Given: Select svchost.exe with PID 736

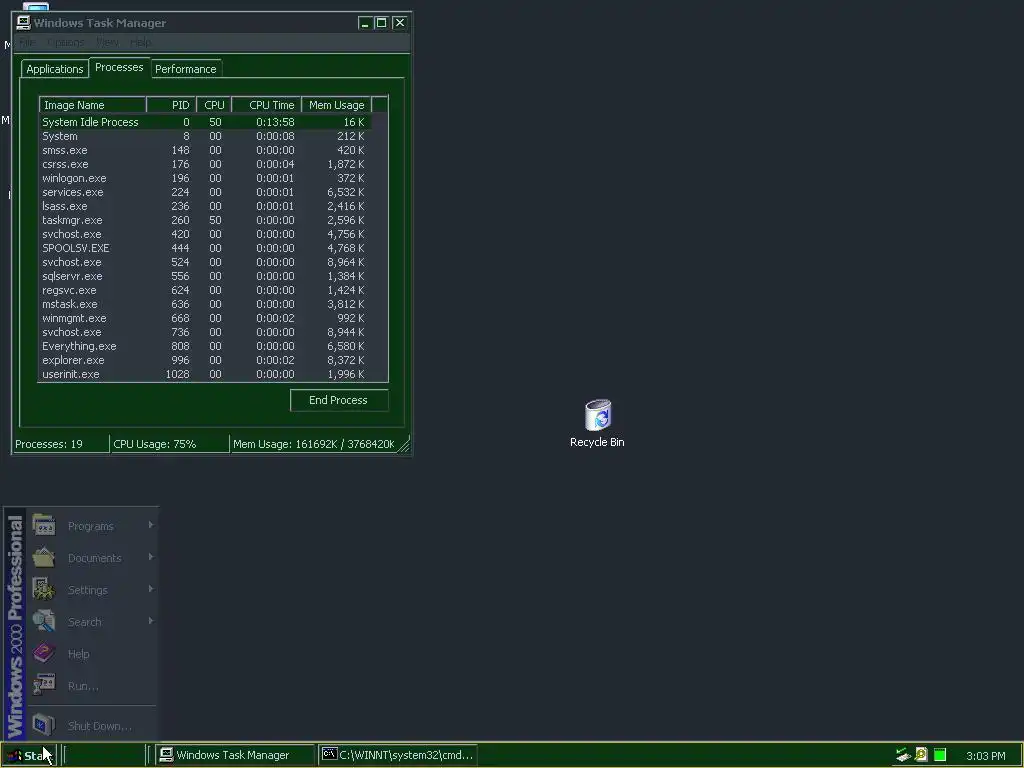Looking at the screenshot, I should pyautogui.click(x=205, y=332).
